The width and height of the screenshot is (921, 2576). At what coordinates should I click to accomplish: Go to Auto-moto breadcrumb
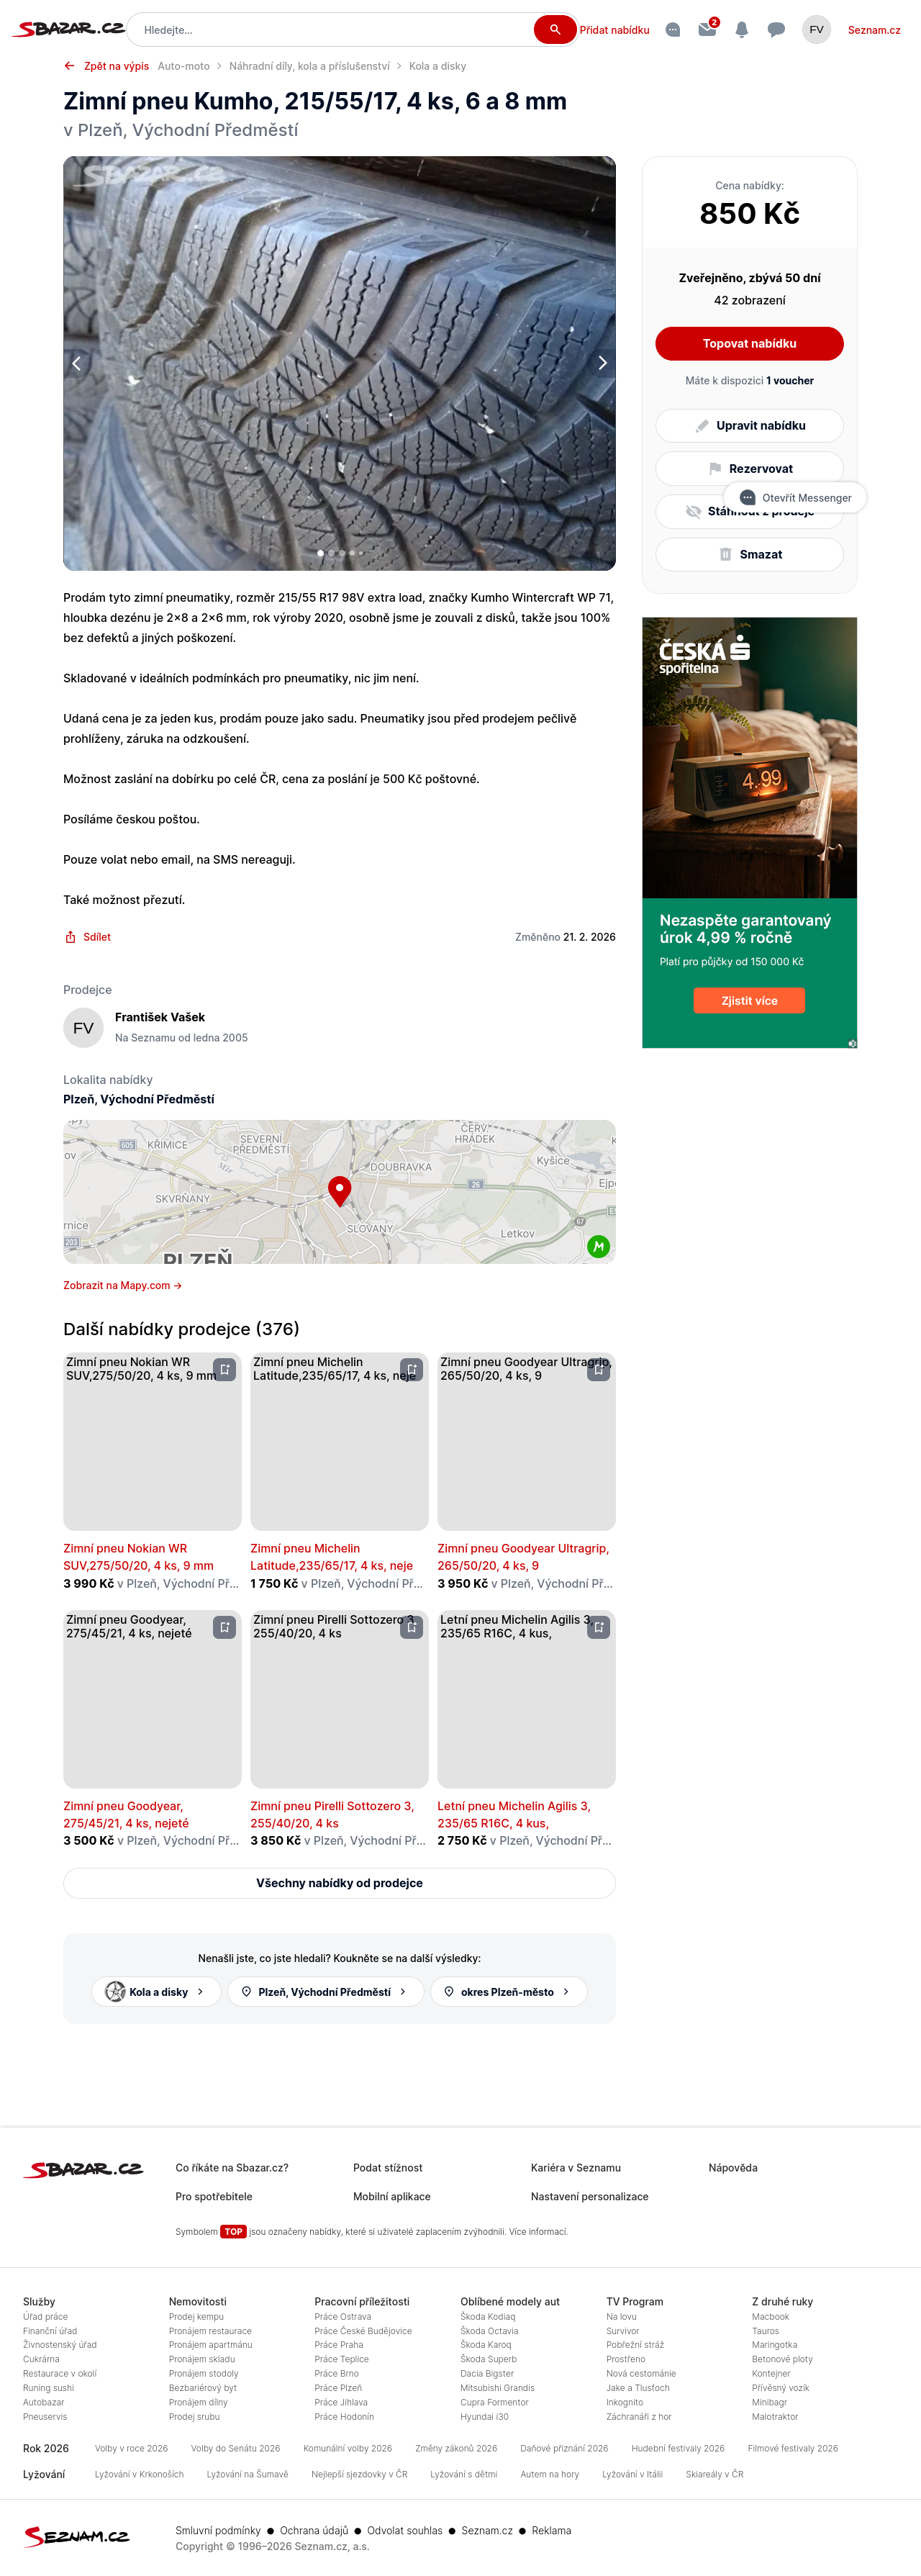184,66
